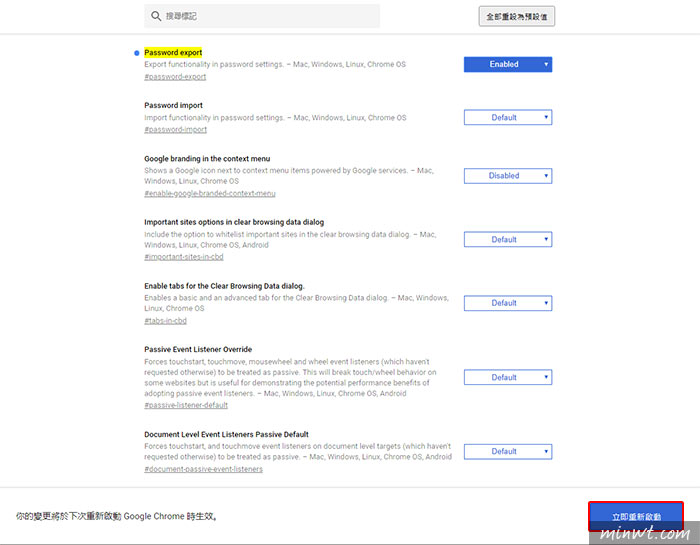Focus the flag search field
This screenshot has width=700, height=545.
coord(262,16)
